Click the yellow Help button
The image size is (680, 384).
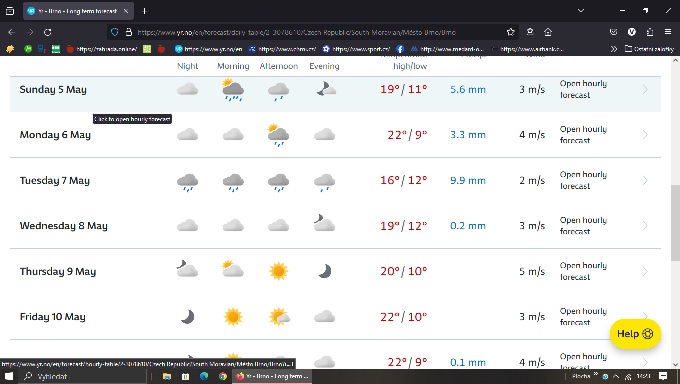pyautogui.click(x=635, y=334)
